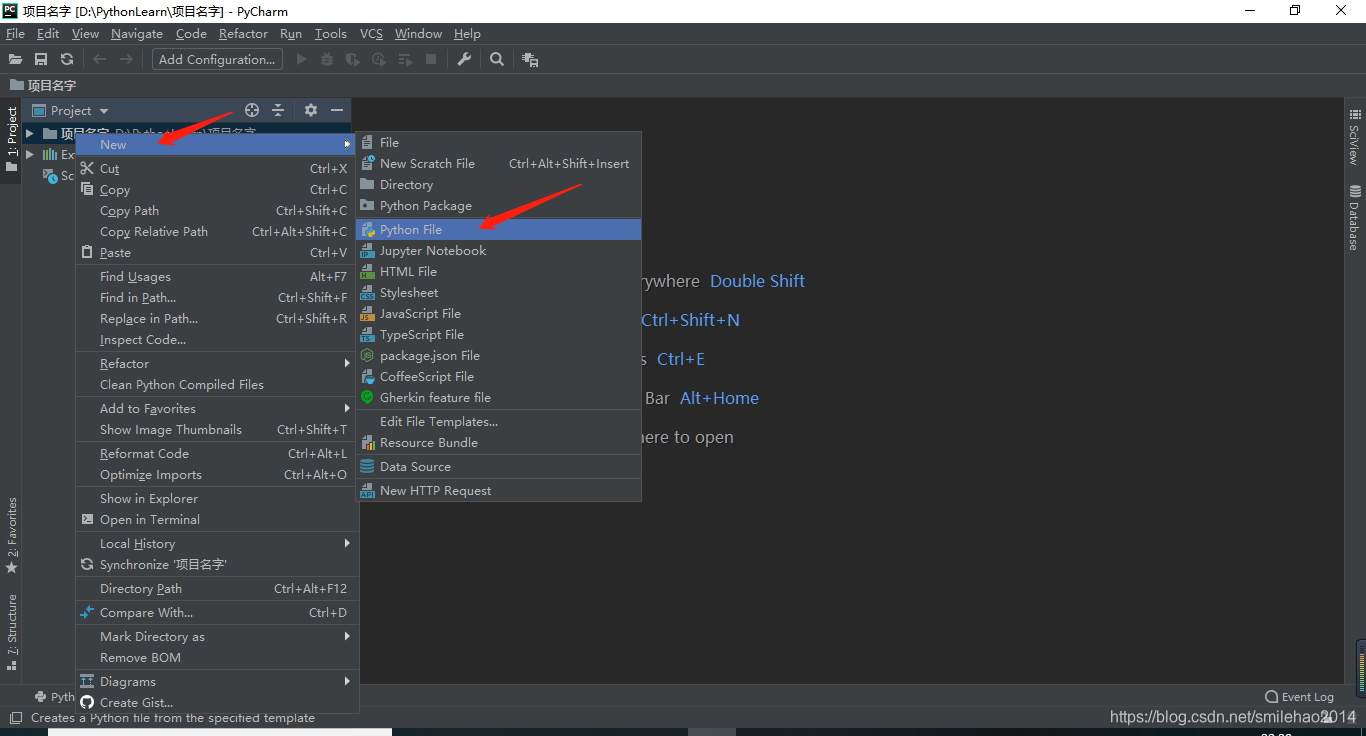Select Find Usages in context menu
The height and width of the screenshot is (736, 1366).
[x=217, y=276]
